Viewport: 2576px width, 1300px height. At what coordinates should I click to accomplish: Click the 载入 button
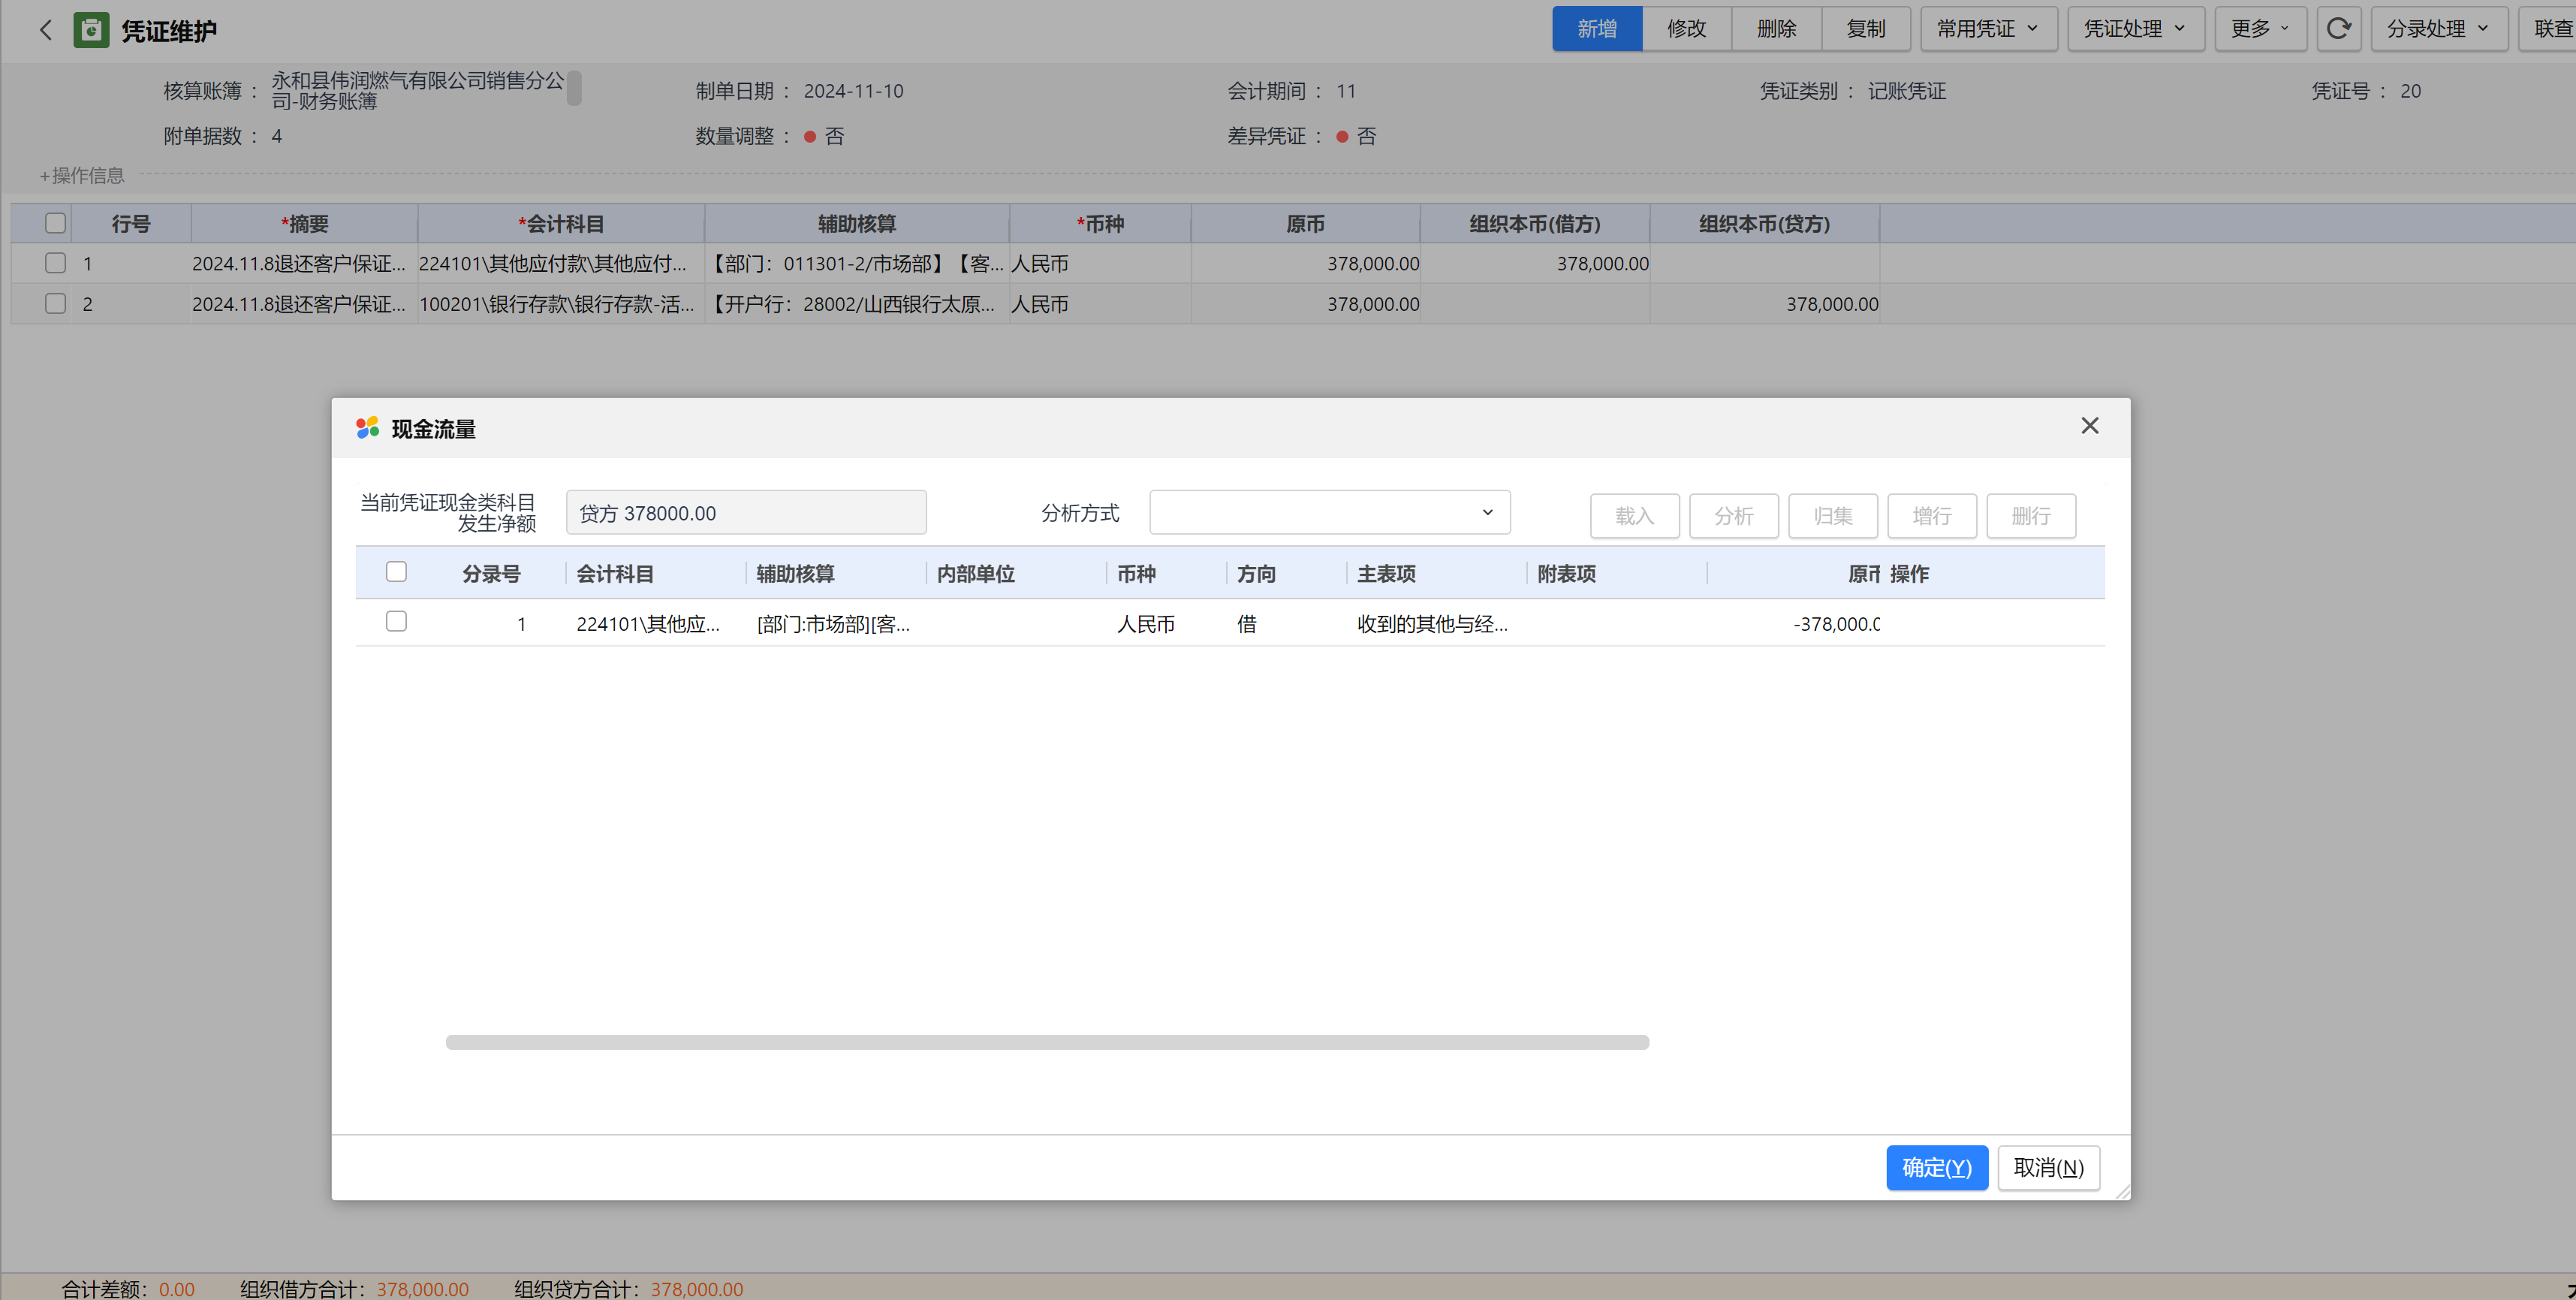(x=1634, y=516)
